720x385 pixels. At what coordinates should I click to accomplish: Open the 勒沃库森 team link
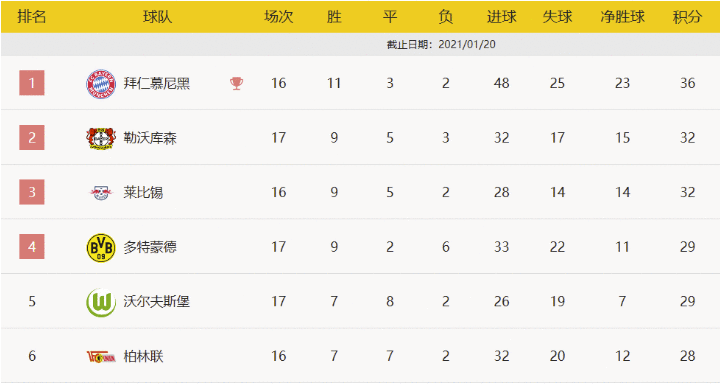150,138
